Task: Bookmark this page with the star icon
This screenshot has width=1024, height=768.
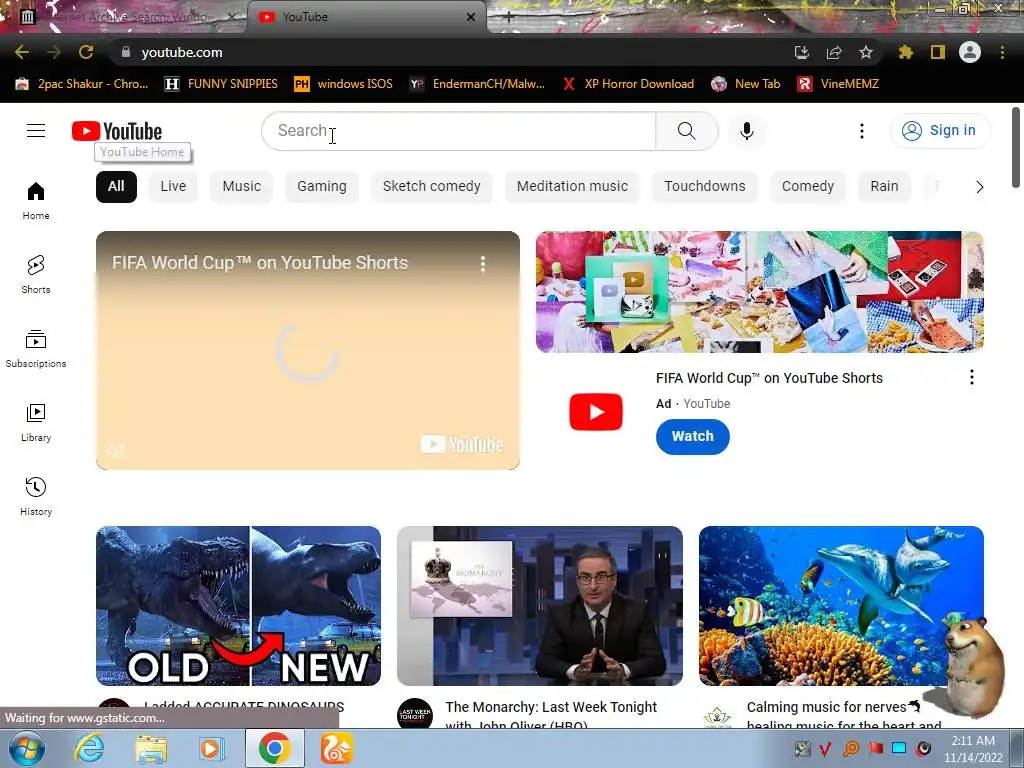Action: pyautogui.click(x=865, y=52)
